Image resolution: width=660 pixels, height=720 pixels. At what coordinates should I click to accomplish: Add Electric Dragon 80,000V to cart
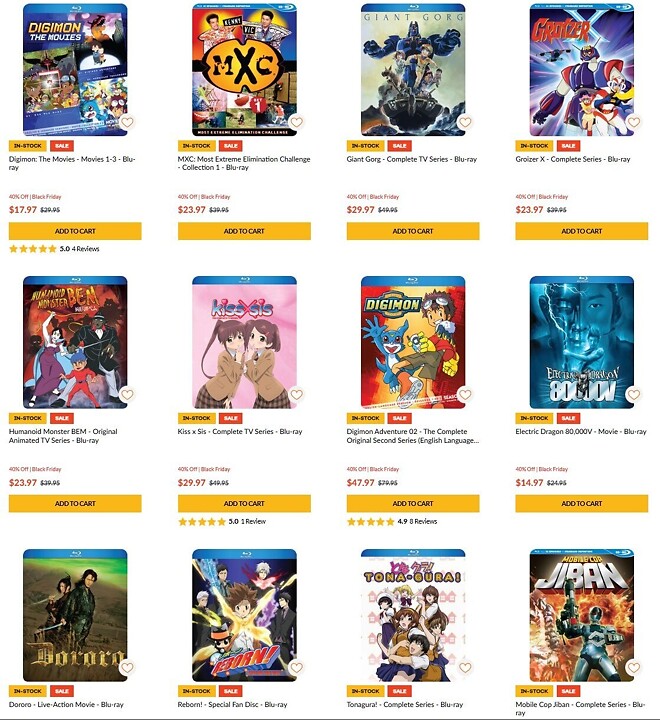581,503
